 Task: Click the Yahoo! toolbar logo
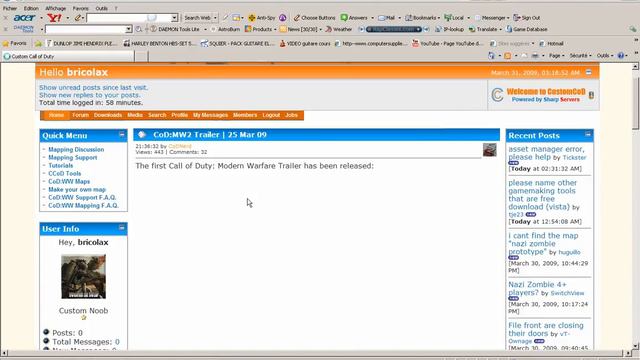[x=54, y=18]
